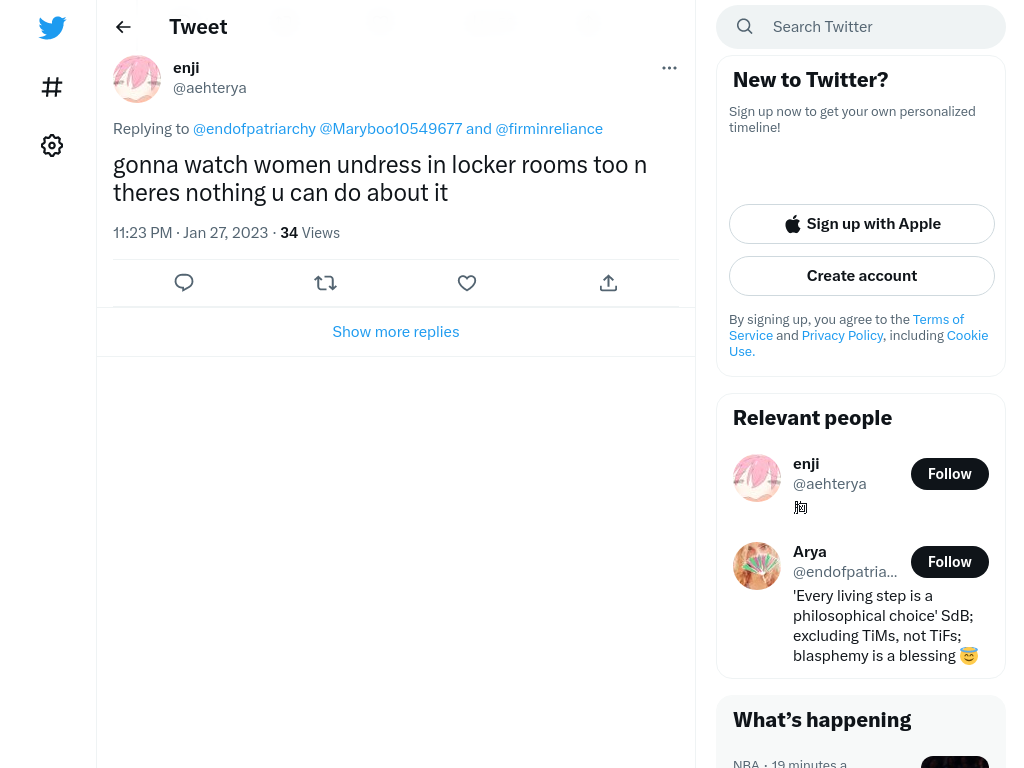Follow enji in Relevant people

(950, 474)
